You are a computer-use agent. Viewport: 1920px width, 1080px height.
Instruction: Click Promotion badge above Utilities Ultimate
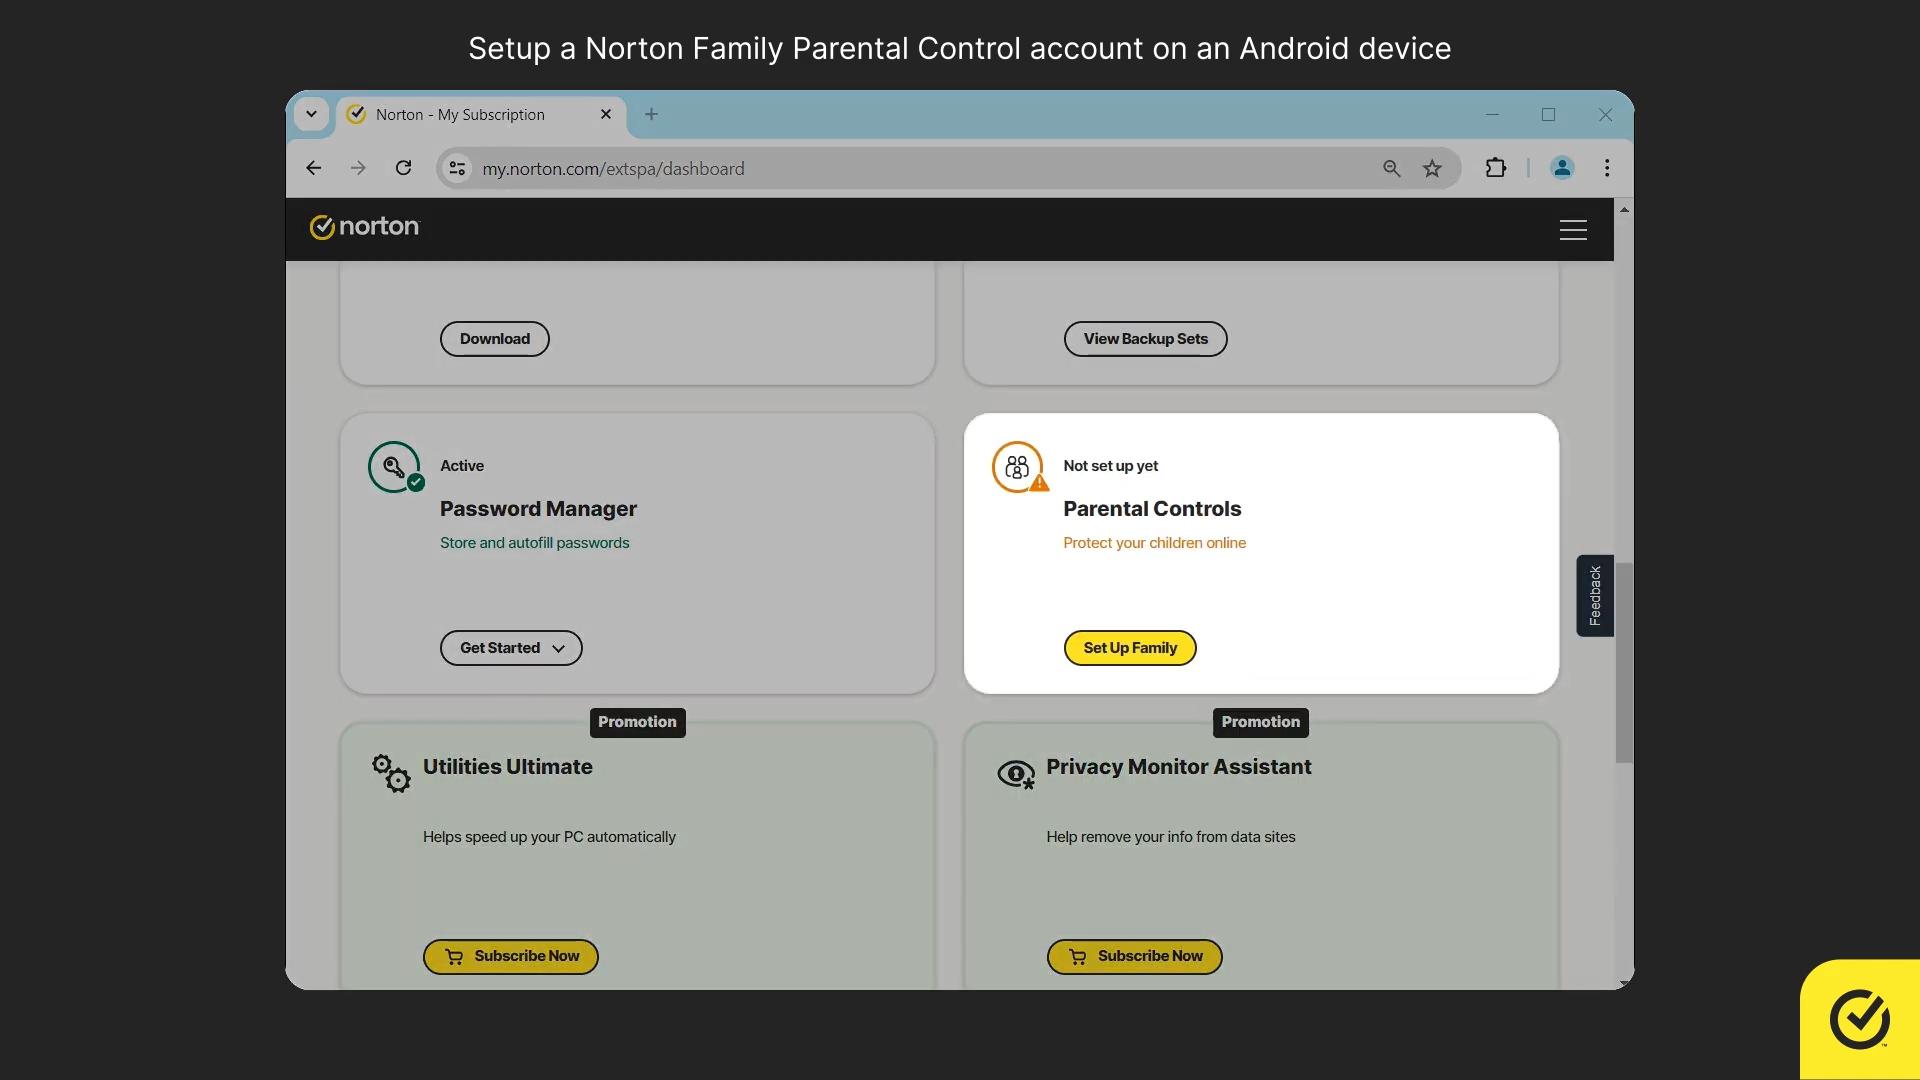637,722
